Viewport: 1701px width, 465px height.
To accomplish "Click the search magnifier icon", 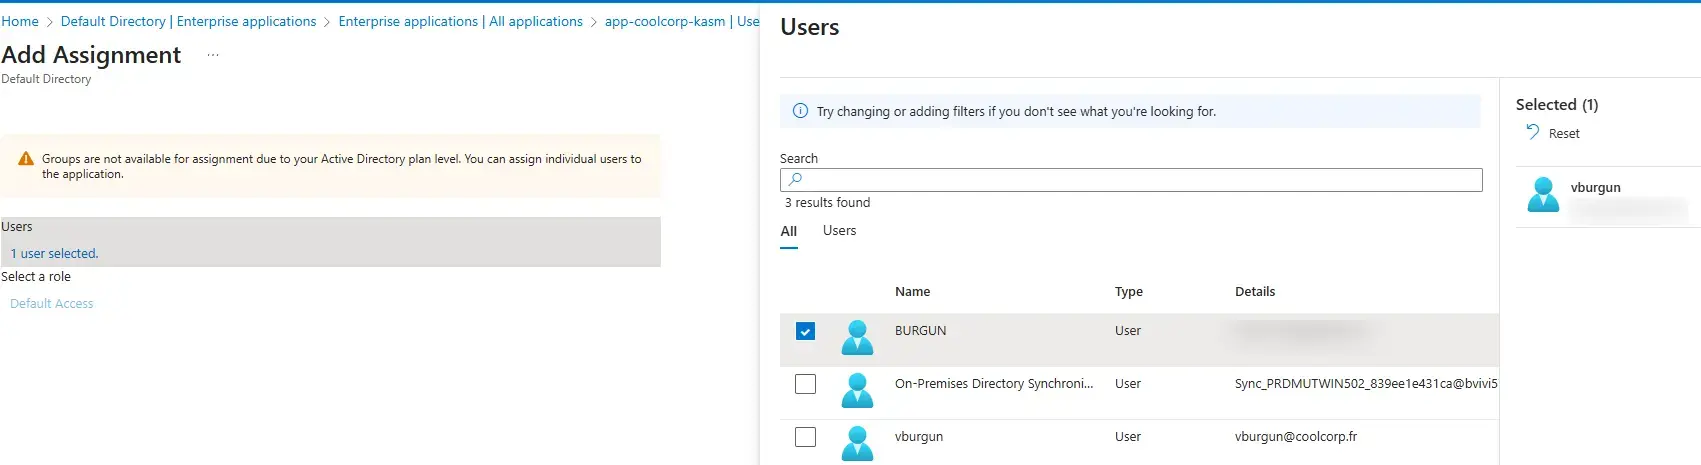I will (795, 179).
